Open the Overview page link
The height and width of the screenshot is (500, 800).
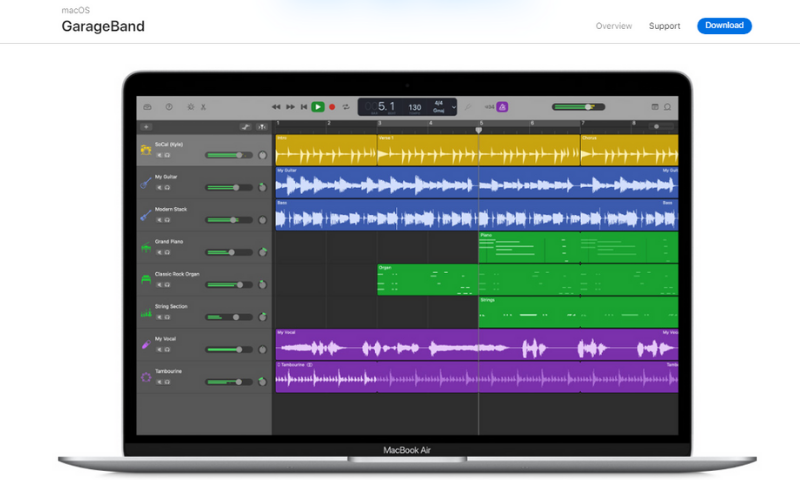coord(614,26)
